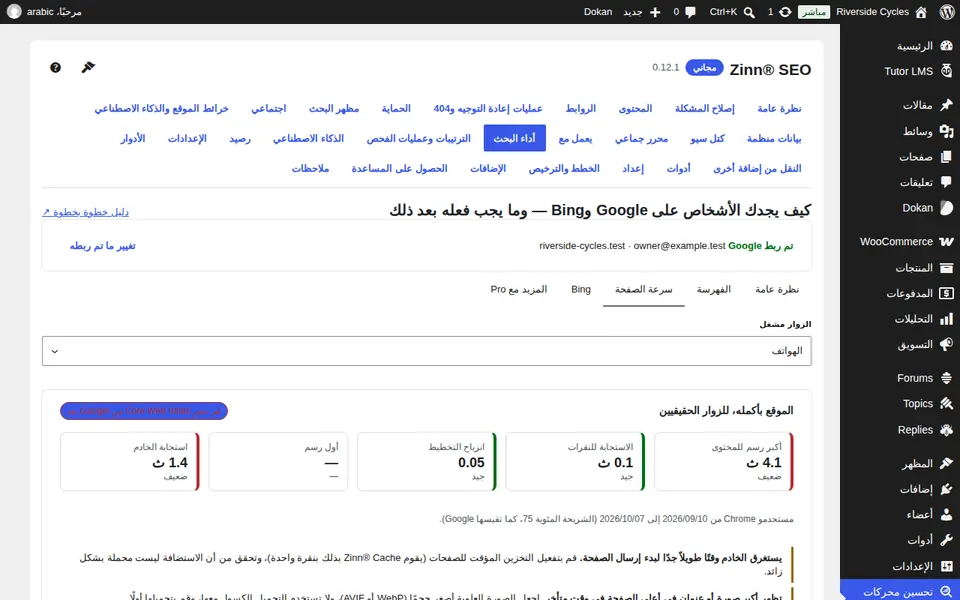Switch to the سرعة الصفحة tab
Screen dimensions: 960x600
coord(643,290)
